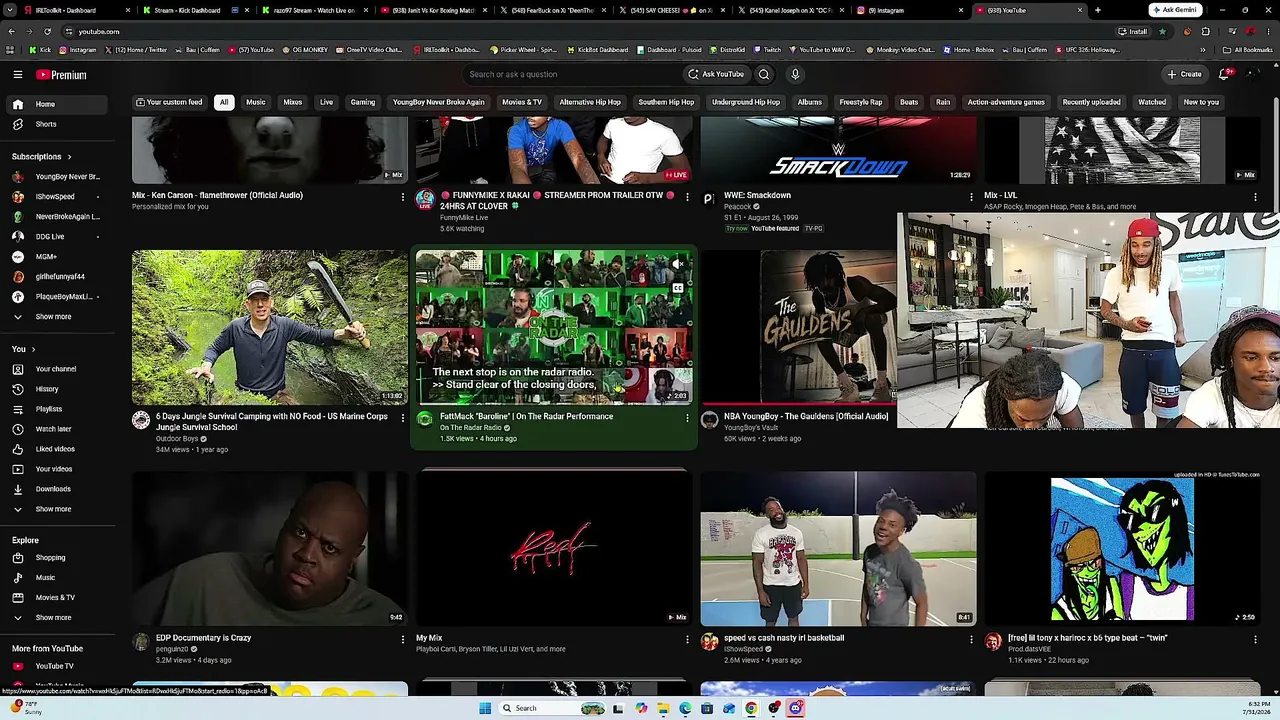Open options menu for 6 Days Jungle Survival video
The width and height of the screenshot is (1280, 720).
(x=403, y=418)
